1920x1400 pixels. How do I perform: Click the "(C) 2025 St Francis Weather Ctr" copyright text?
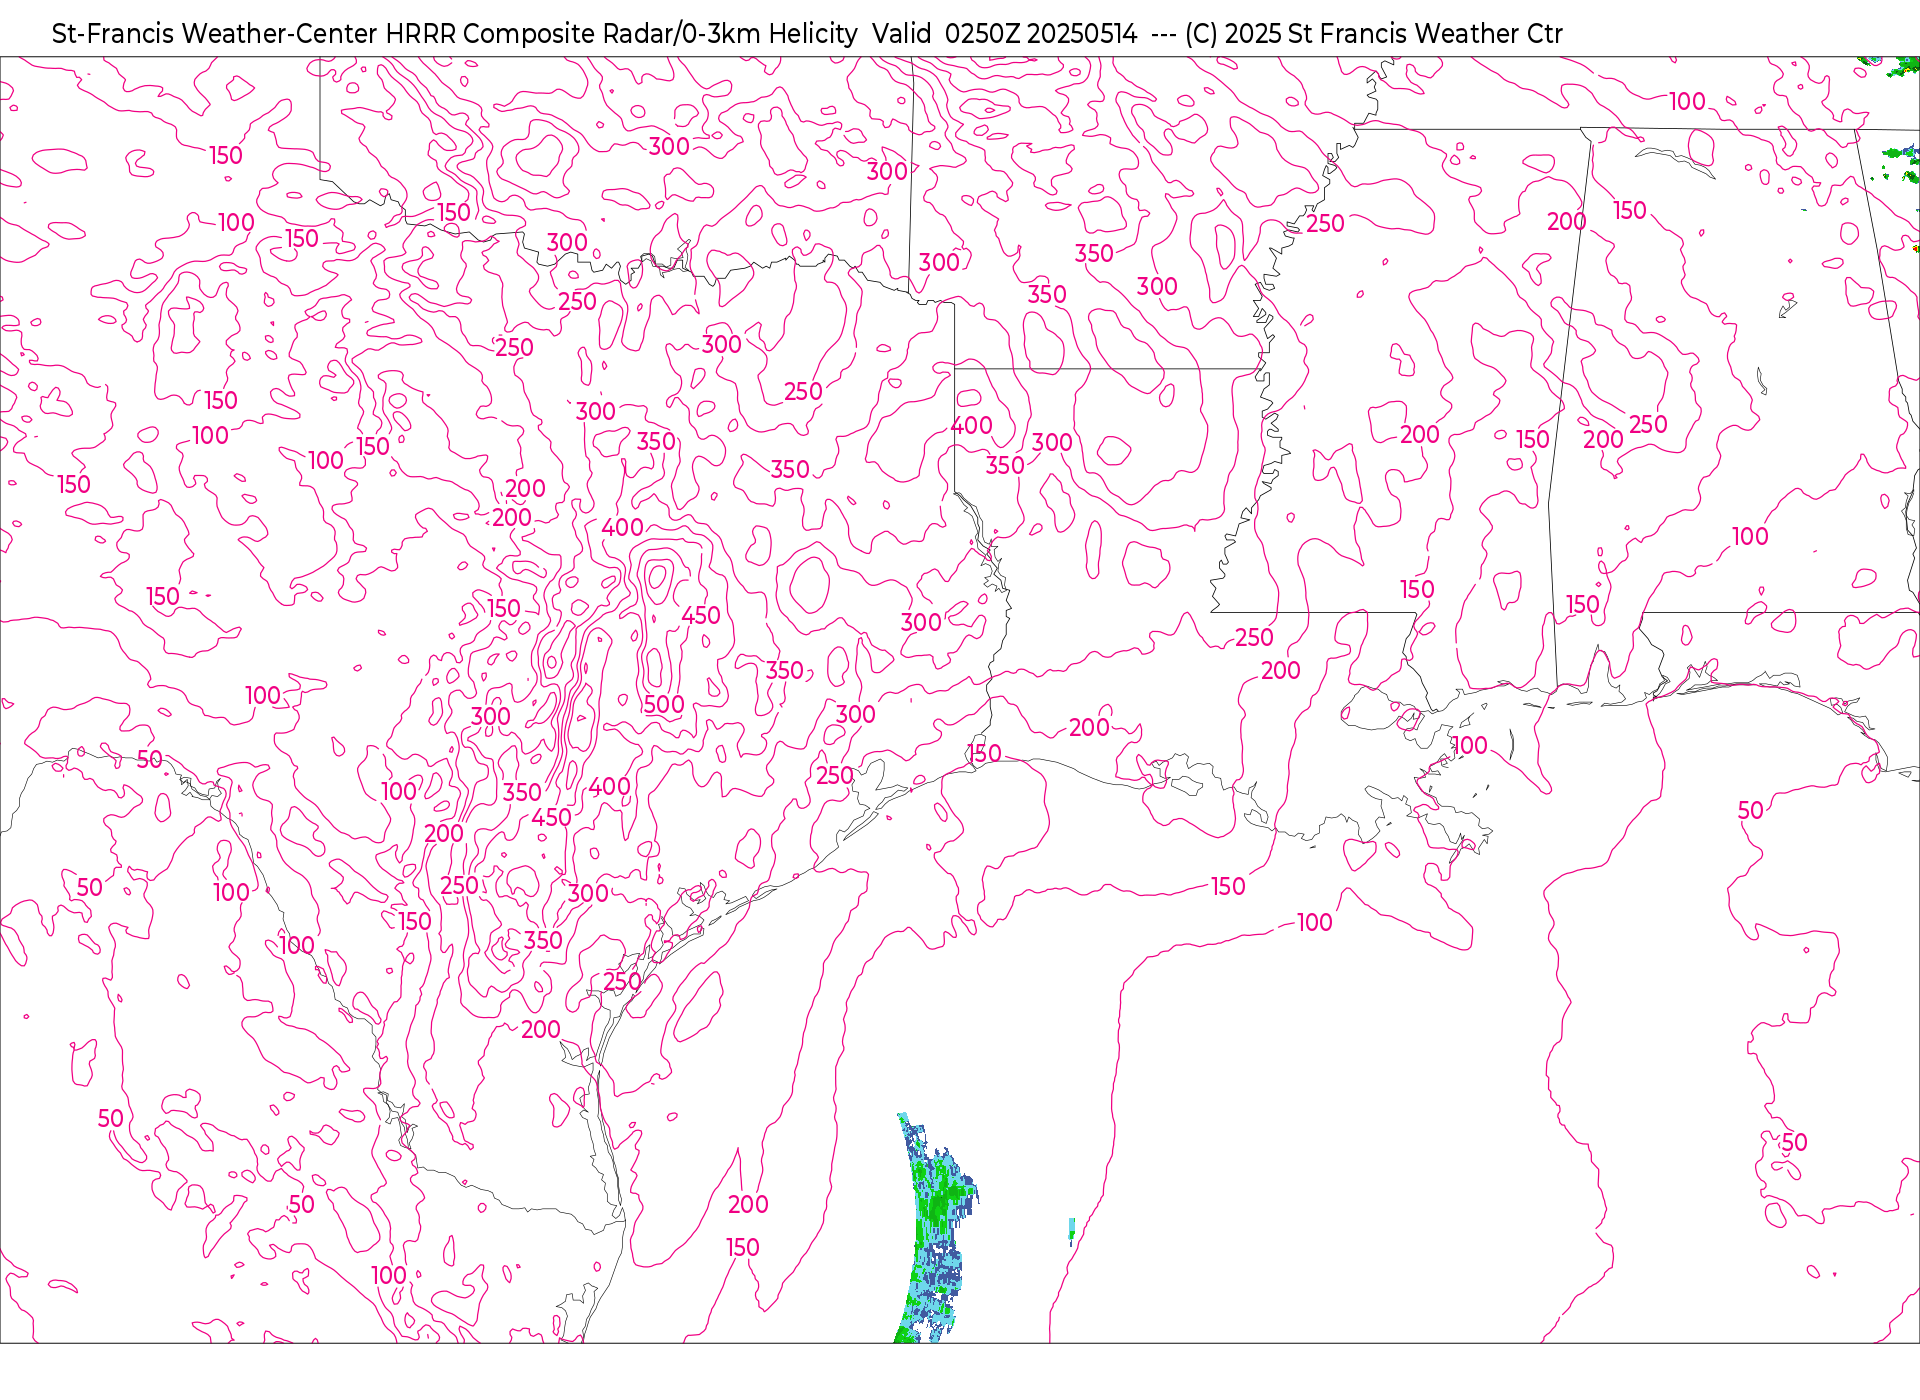tap(1373, 34)
